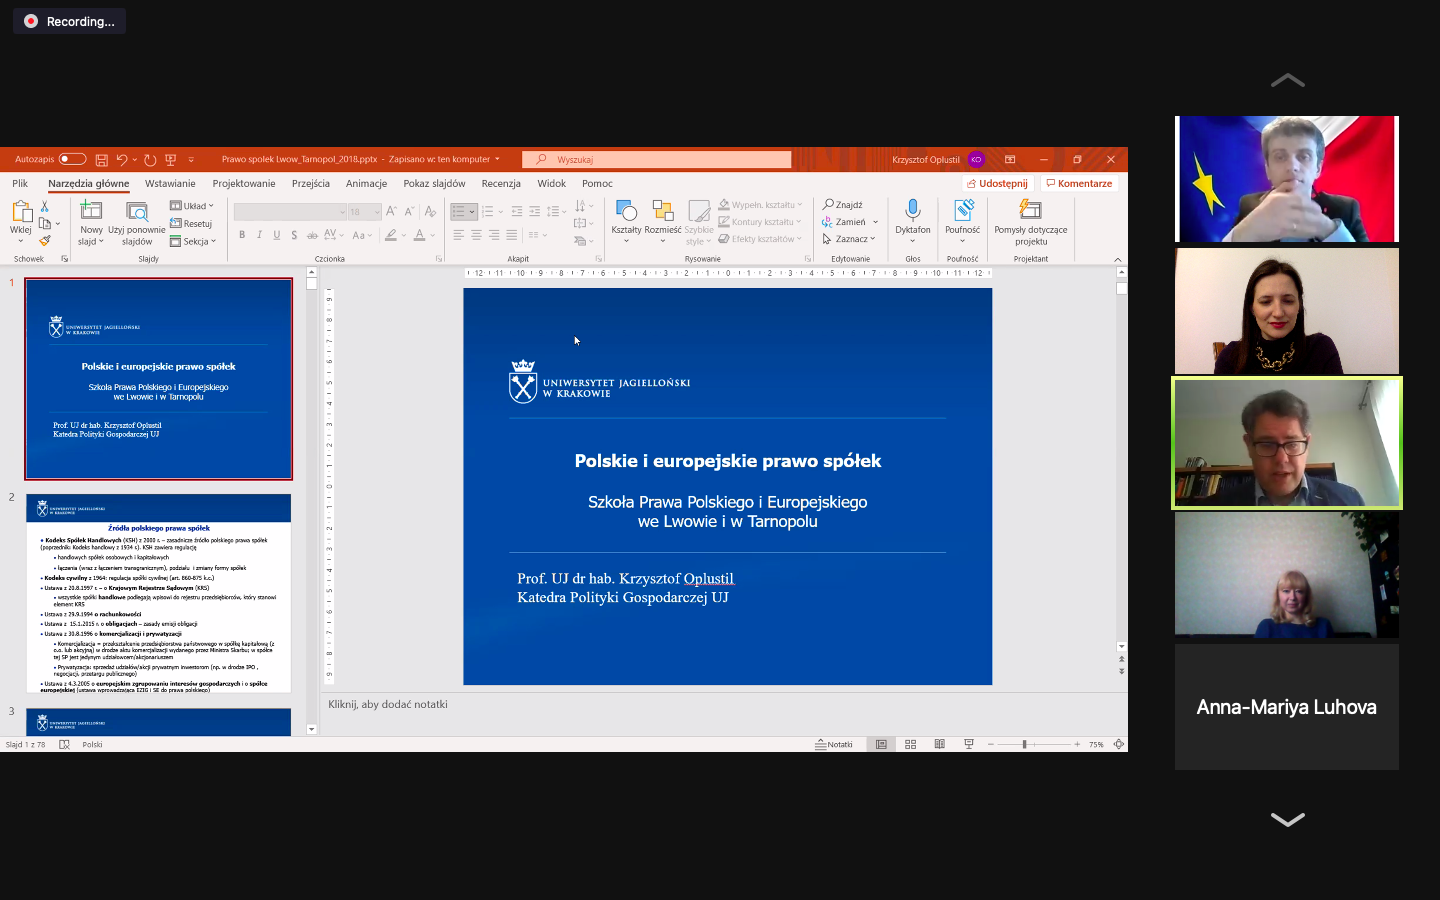Screen dimensions: 1440x900
Task: Select normal view icon in status bar
Action: coord(881,744)
